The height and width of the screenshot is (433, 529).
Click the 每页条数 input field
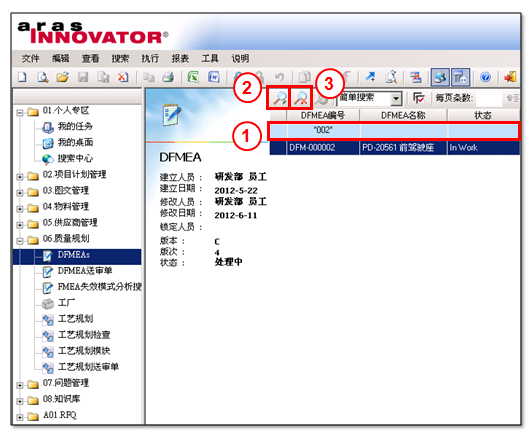[x=489, y=99]
